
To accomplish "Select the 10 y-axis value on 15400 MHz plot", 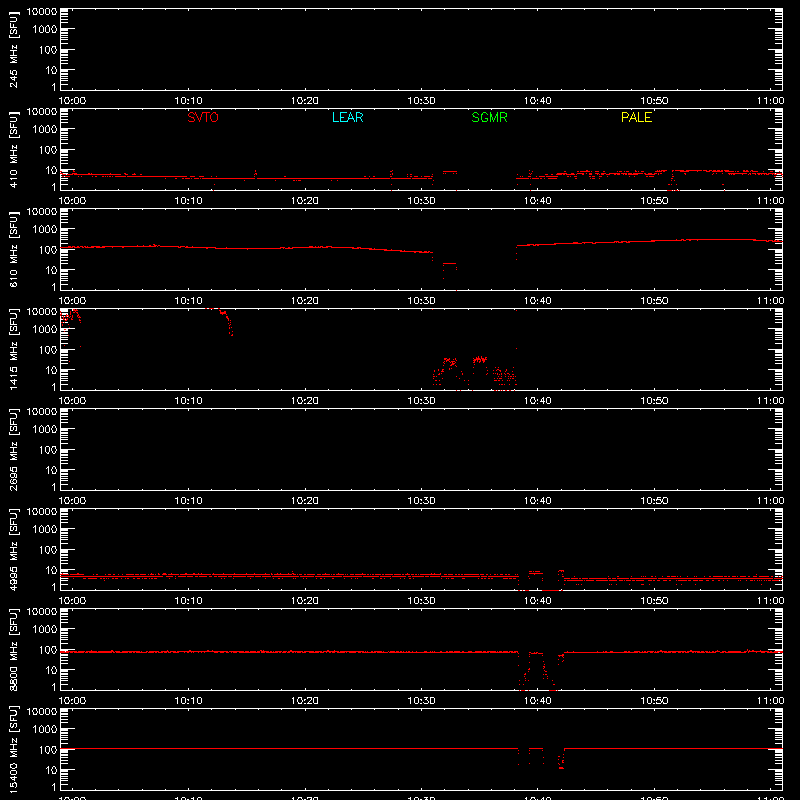I will tap(52, 770).
